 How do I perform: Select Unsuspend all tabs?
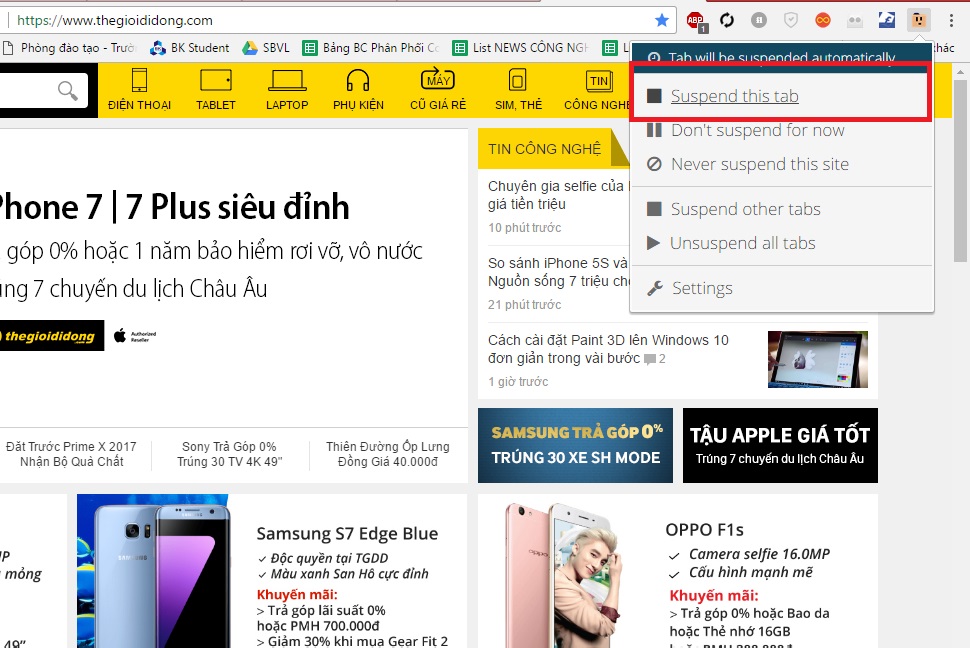pos(781,243)
